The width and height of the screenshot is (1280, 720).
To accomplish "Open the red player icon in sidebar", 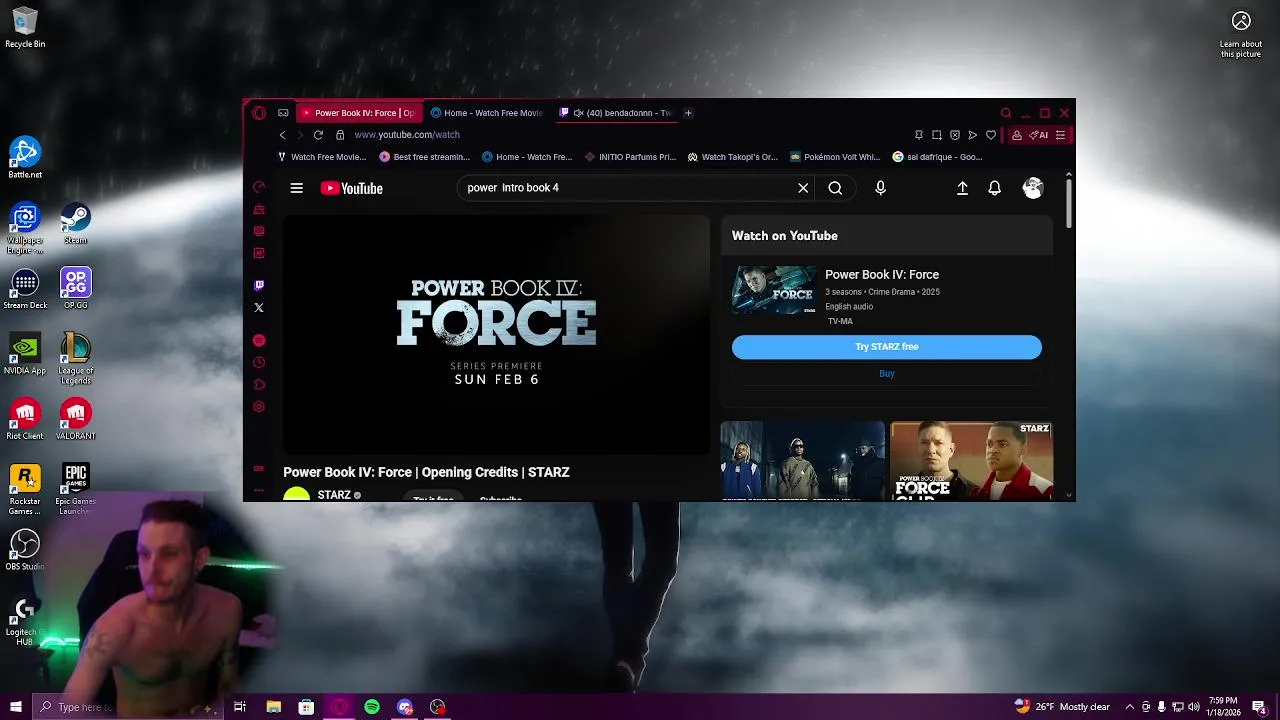I will pyautogui.click(x=259, y=340).
